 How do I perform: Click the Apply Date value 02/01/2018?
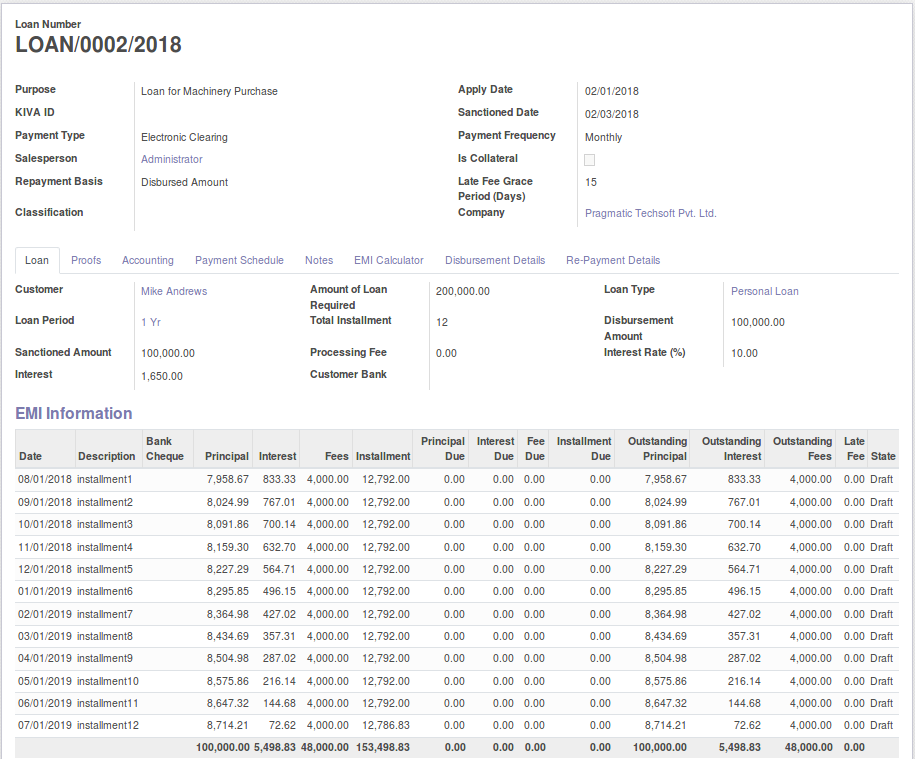[x=612, y=91]
